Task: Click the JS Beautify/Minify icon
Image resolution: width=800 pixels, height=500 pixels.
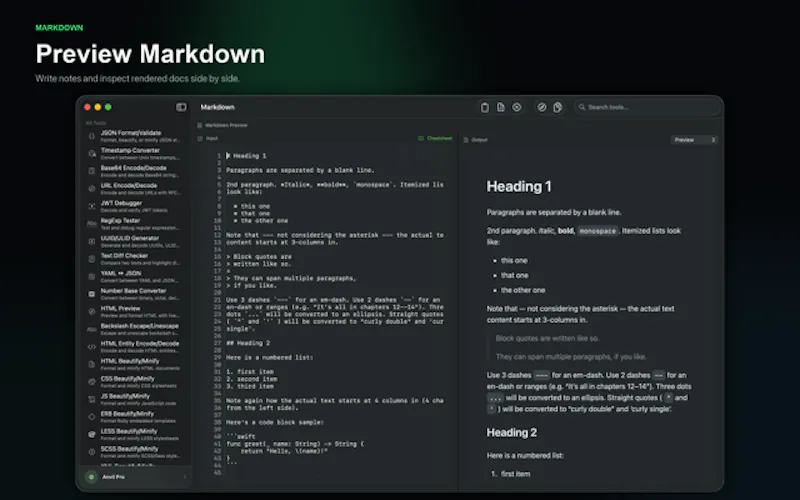Action: (92, 399)
